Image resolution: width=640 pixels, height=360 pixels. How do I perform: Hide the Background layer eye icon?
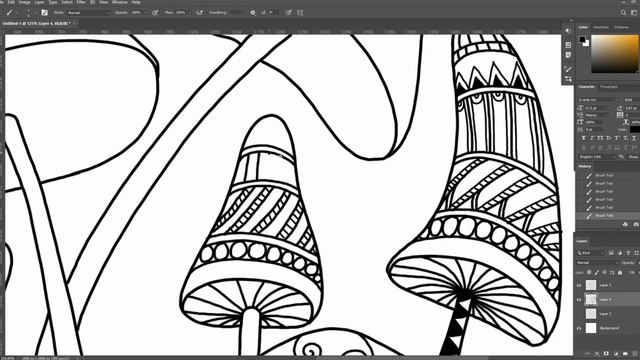pos(579,328)
